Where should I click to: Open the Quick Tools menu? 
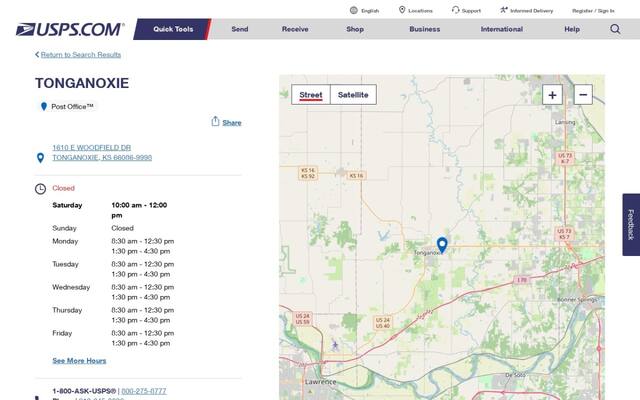(173, 29)
